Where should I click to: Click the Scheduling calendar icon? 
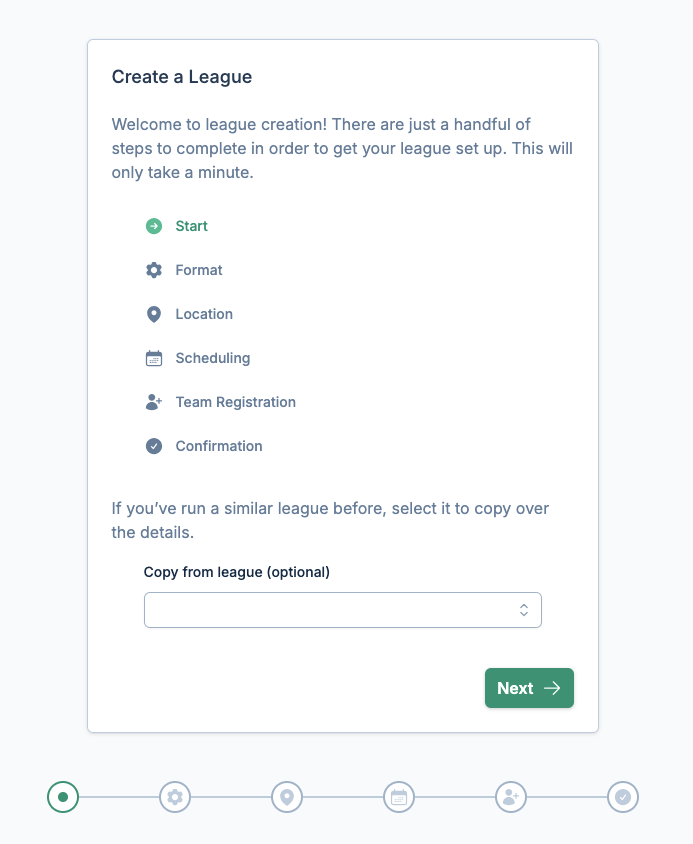point(153,358)
